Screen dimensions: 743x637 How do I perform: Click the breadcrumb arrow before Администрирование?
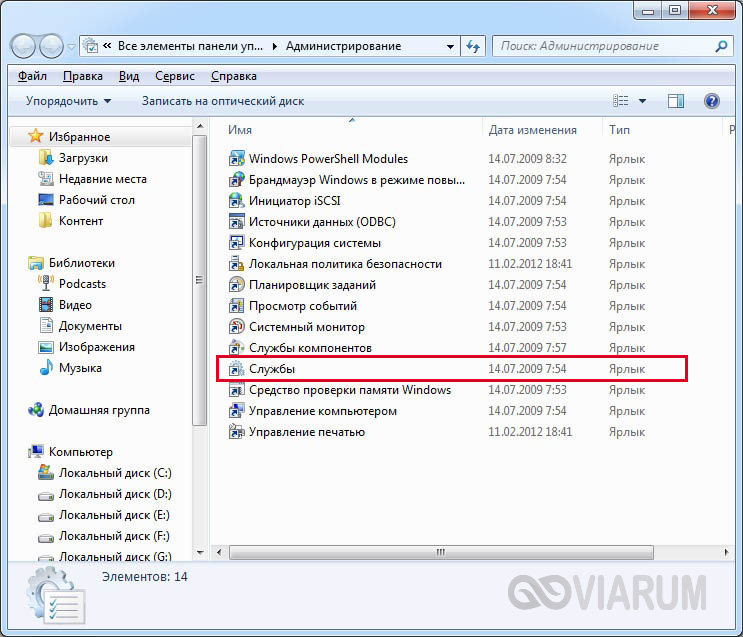coord(275,46)
